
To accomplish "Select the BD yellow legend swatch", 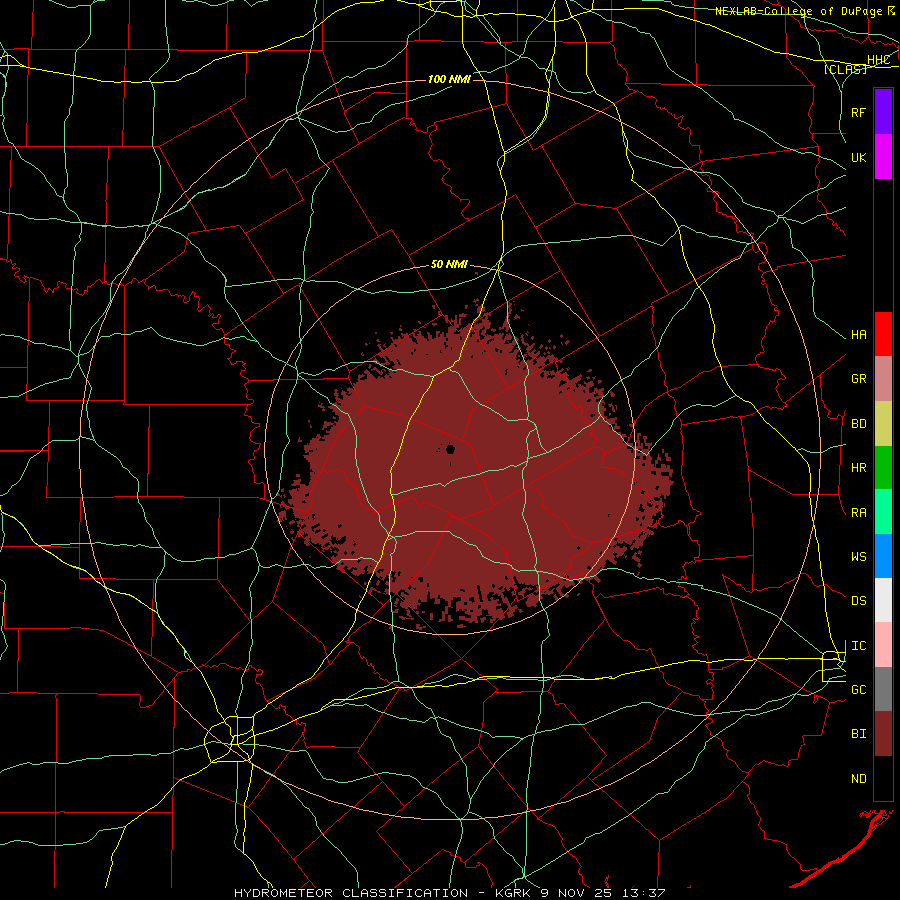I will click(x=883, y=424).
